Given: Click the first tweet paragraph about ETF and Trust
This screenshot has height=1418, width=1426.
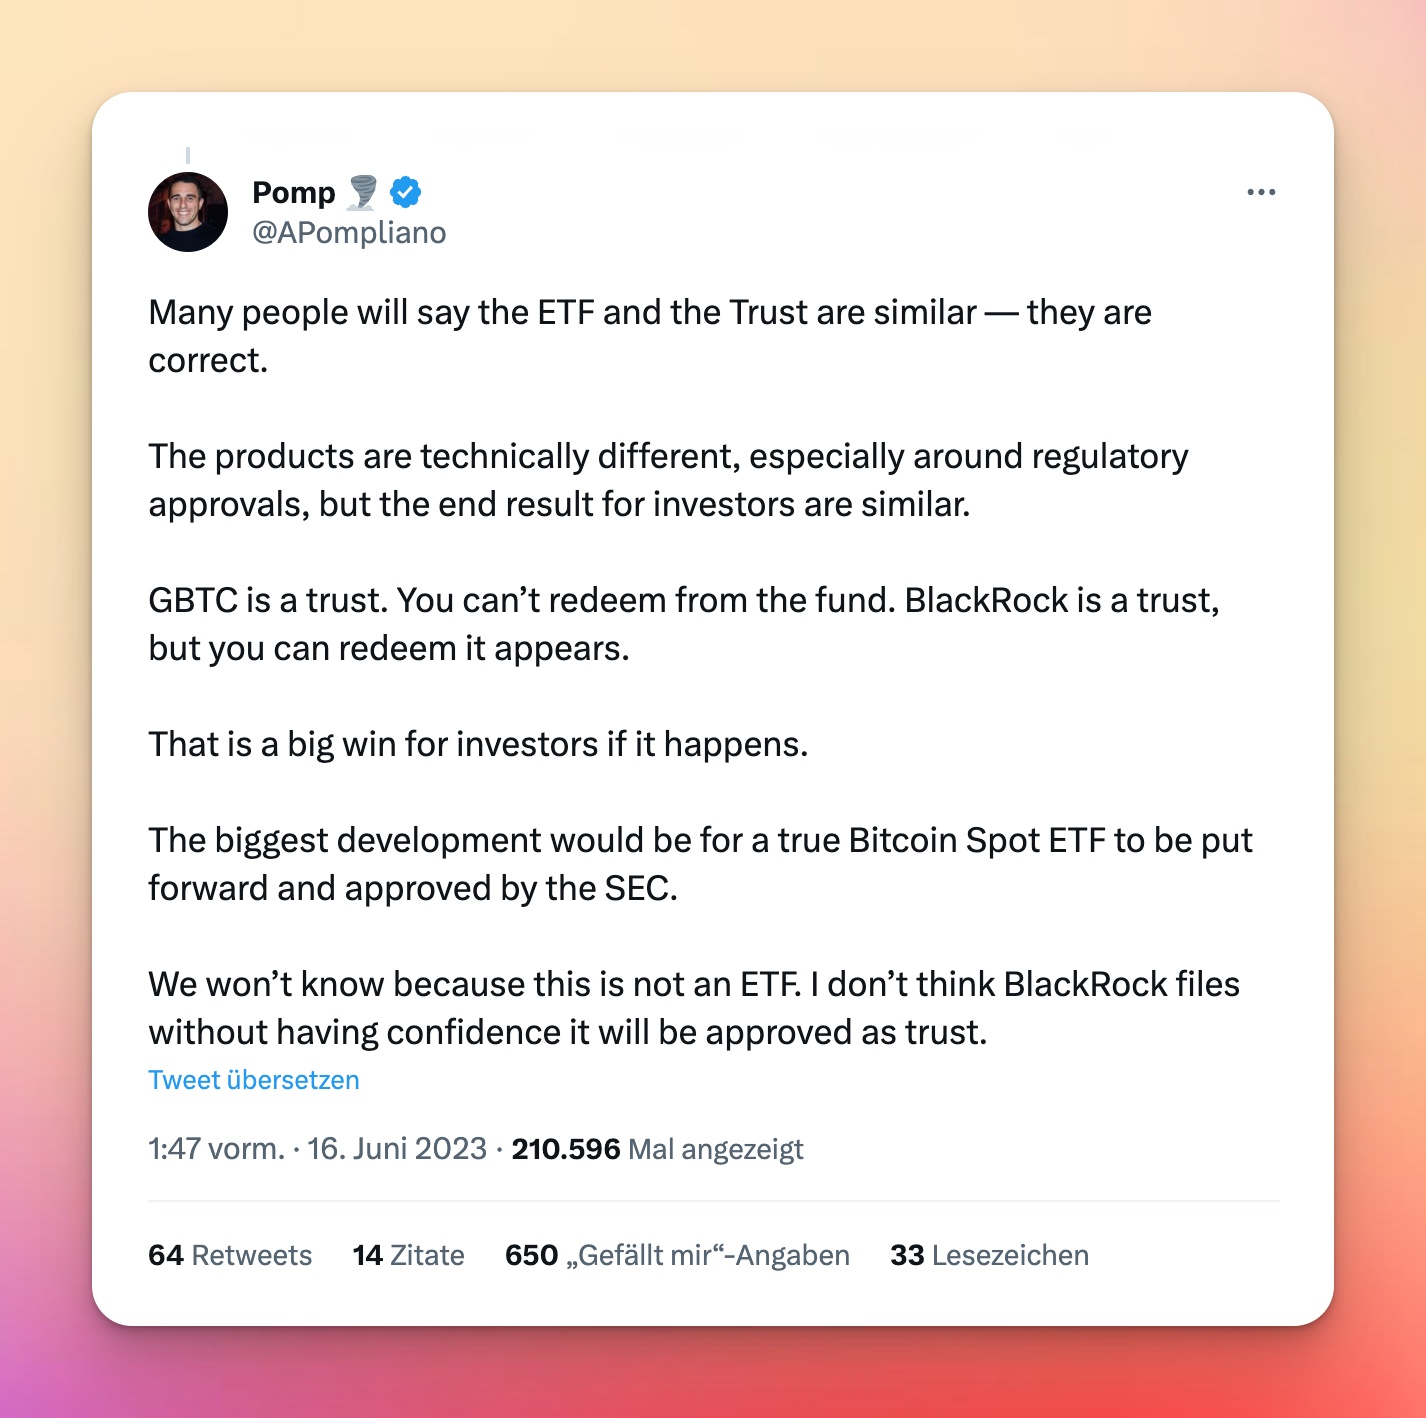Looking at the screenshot, I should click(650, 336).
